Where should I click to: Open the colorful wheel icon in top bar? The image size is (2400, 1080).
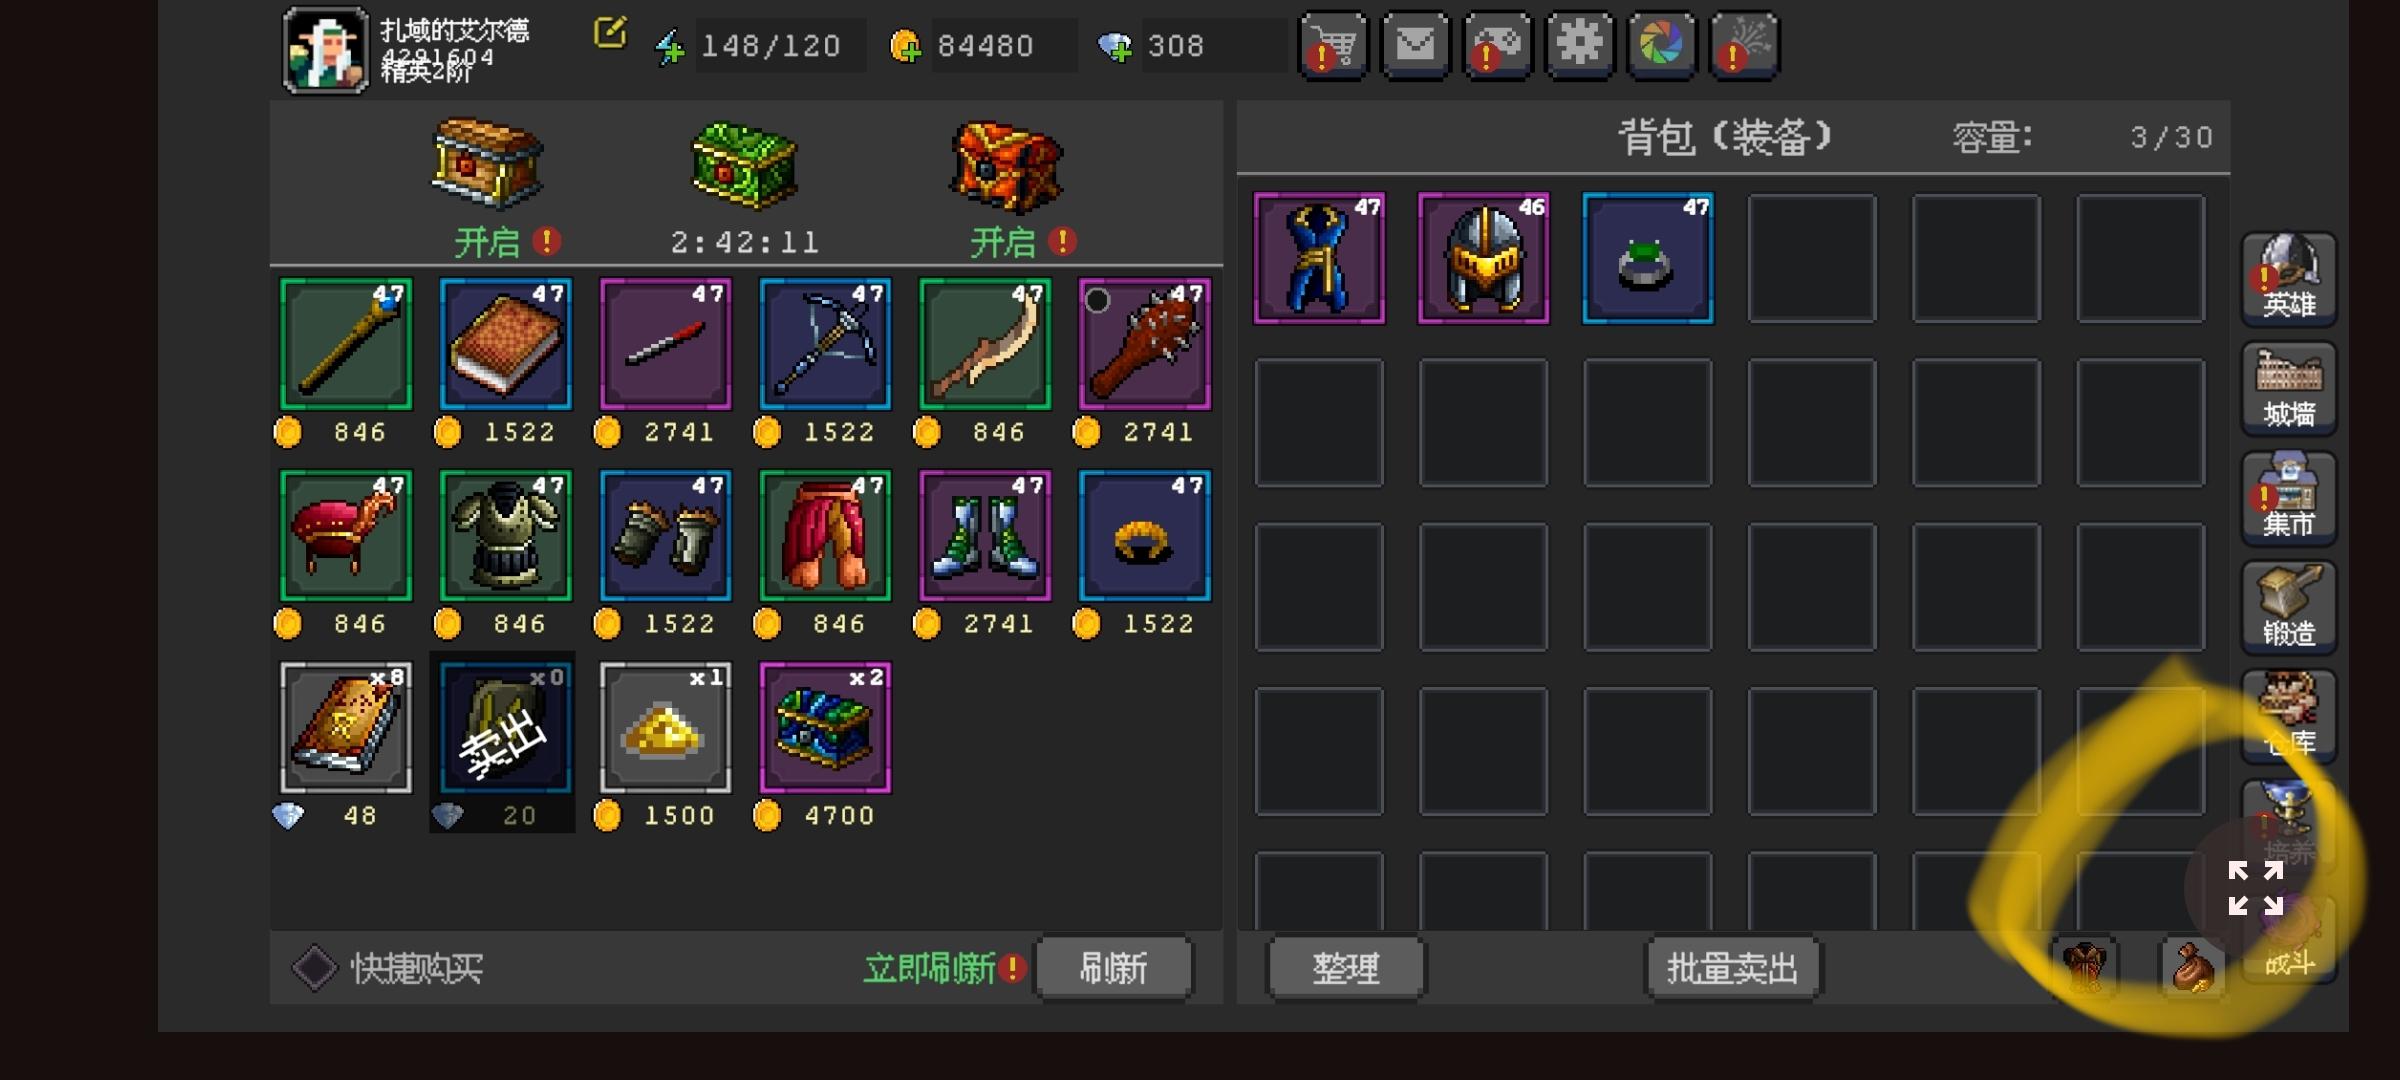pos(1661,45)
